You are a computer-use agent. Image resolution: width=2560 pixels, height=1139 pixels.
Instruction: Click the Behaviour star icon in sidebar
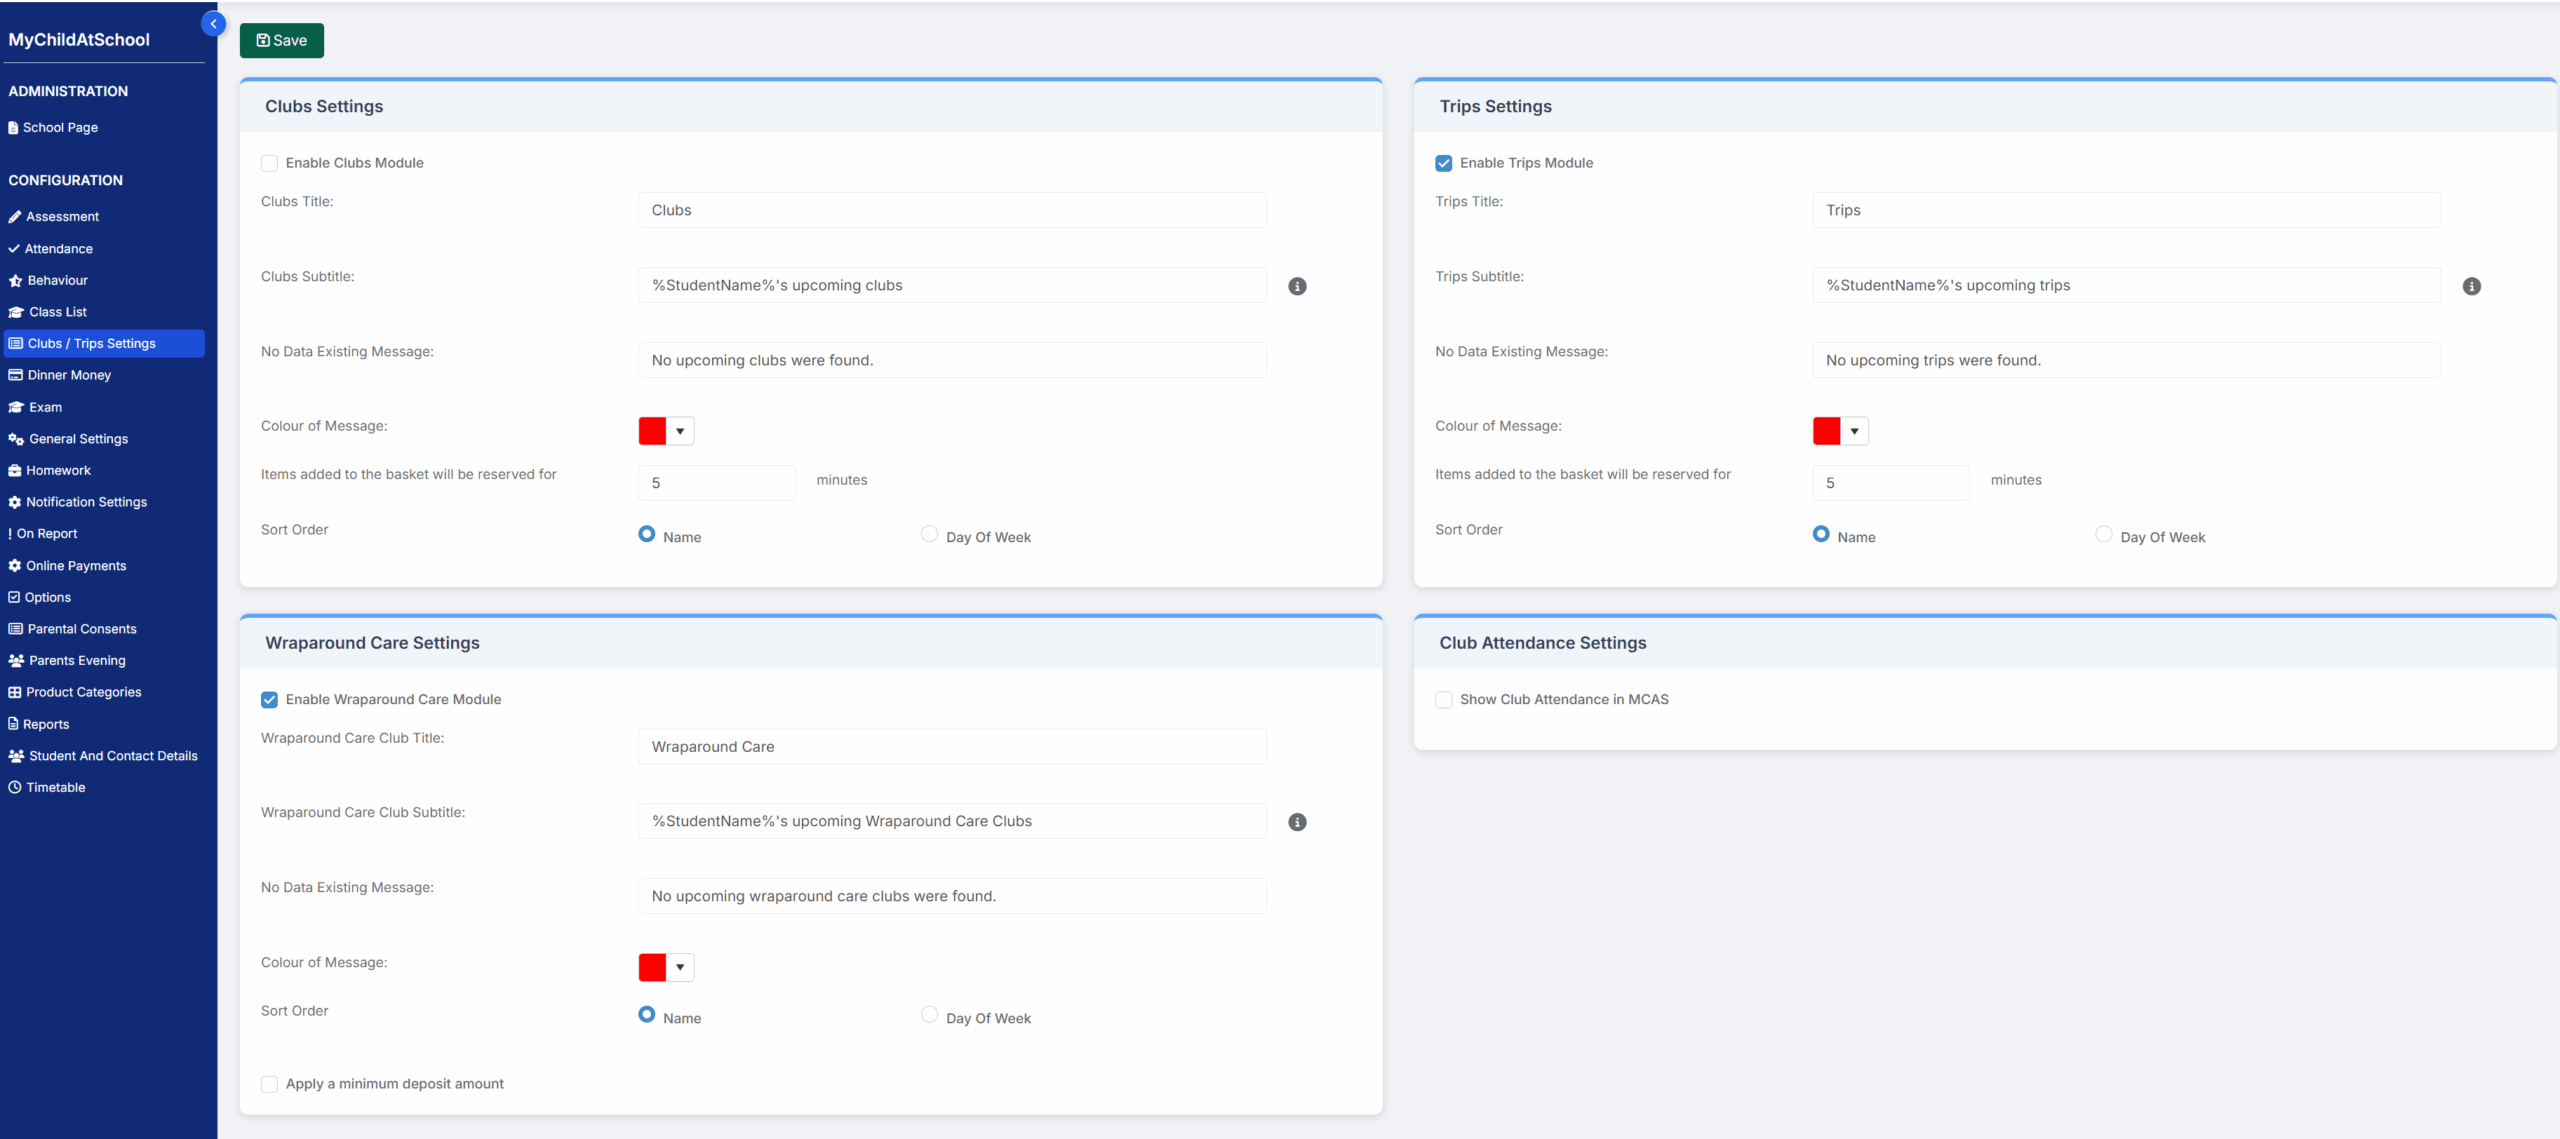(x=15, y=281)
